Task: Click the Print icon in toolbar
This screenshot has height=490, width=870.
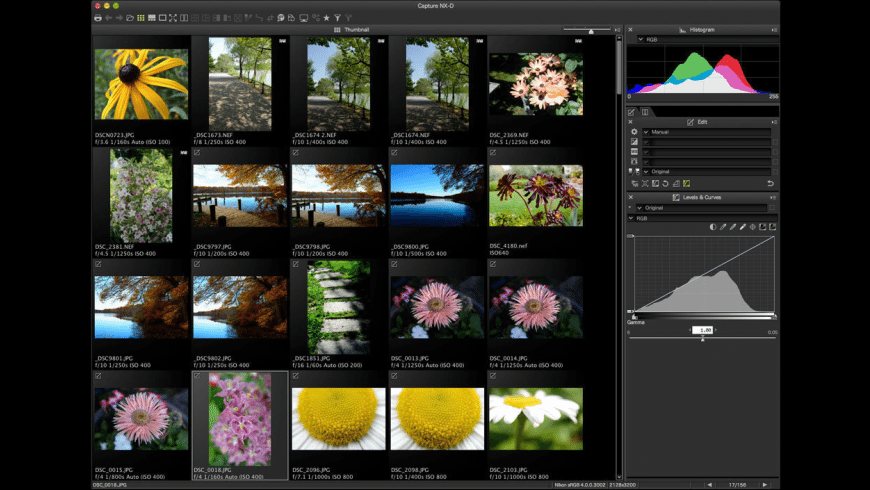Action: (x=98, y=18)
